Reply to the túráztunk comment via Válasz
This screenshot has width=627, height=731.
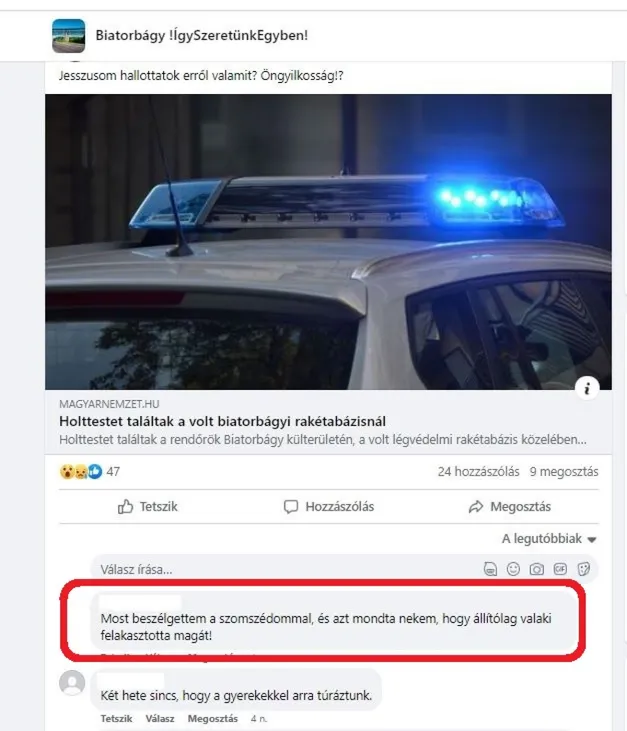click(x=160, y=718)
